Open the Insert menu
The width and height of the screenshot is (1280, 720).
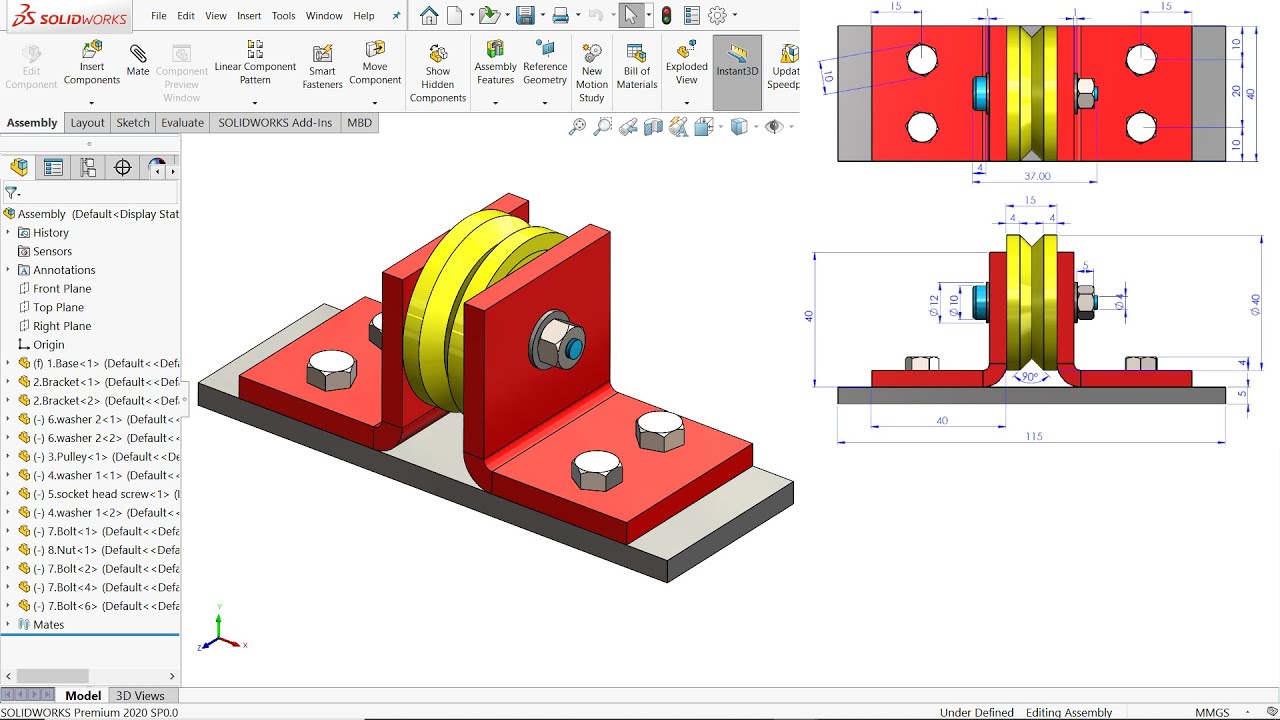(249, 16)
